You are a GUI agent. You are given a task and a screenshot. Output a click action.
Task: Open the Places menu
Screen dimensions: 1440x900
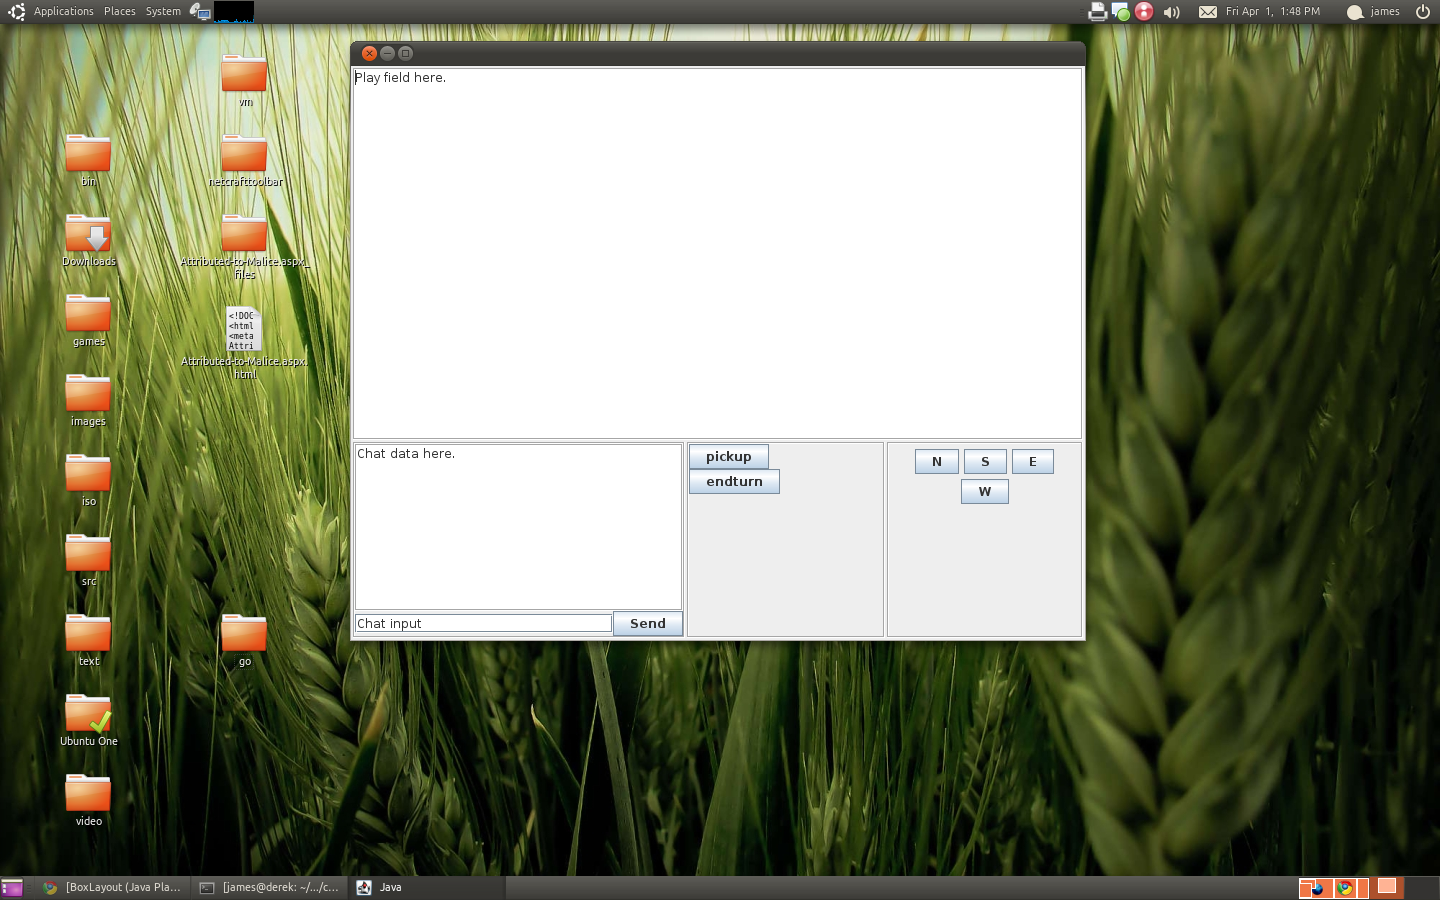pyautogui.click(x=119, y=11)
